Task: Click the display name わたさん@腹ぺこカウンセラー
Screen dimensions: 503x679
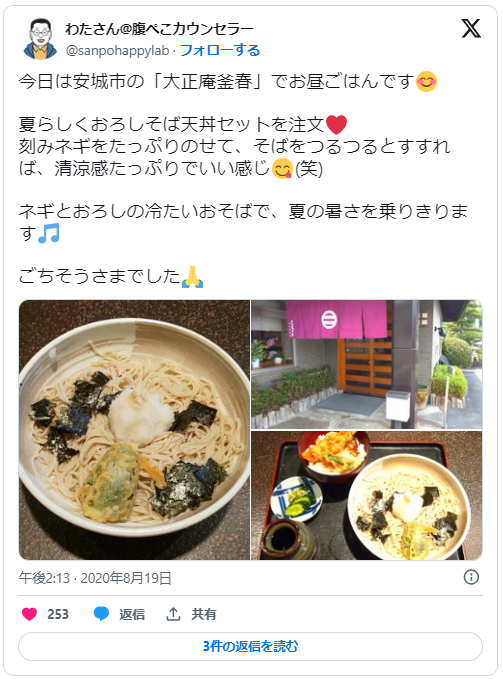Action: pyautogui.click(x=159, y=29)
